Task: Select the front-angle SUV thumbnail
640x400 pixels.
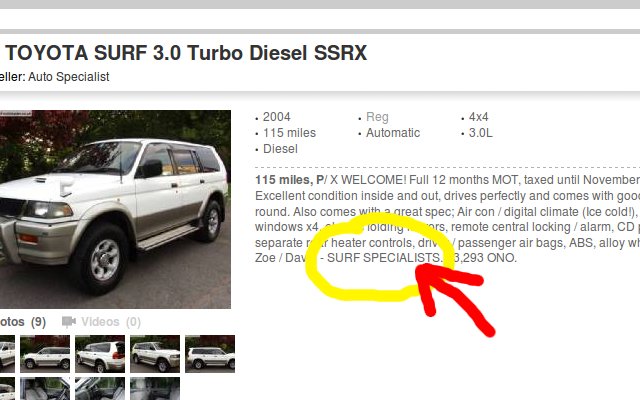Action: click(155, 354)
